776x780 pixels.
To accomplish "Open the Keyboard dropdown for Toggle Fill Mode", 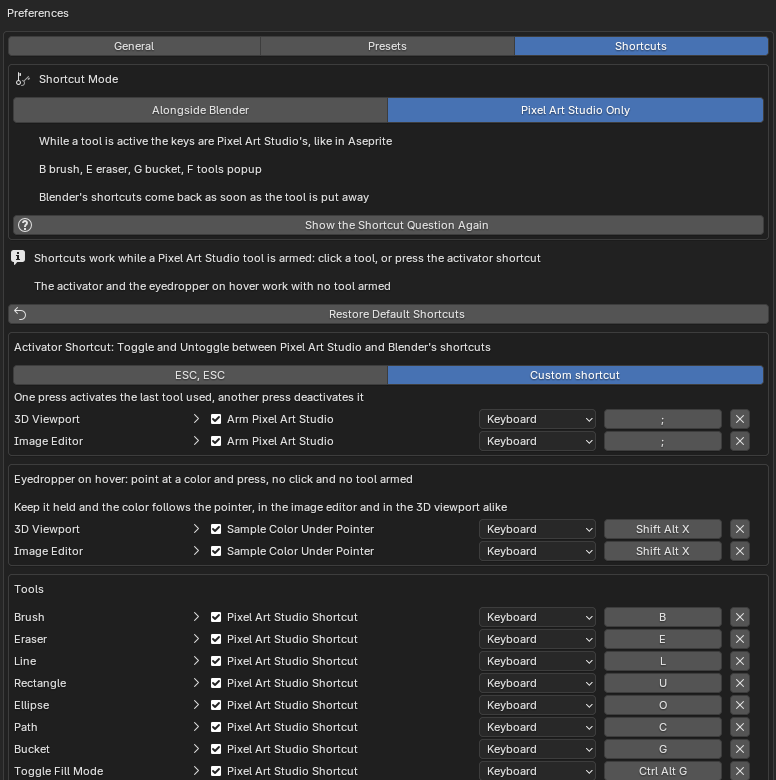I will pos(537,771).
